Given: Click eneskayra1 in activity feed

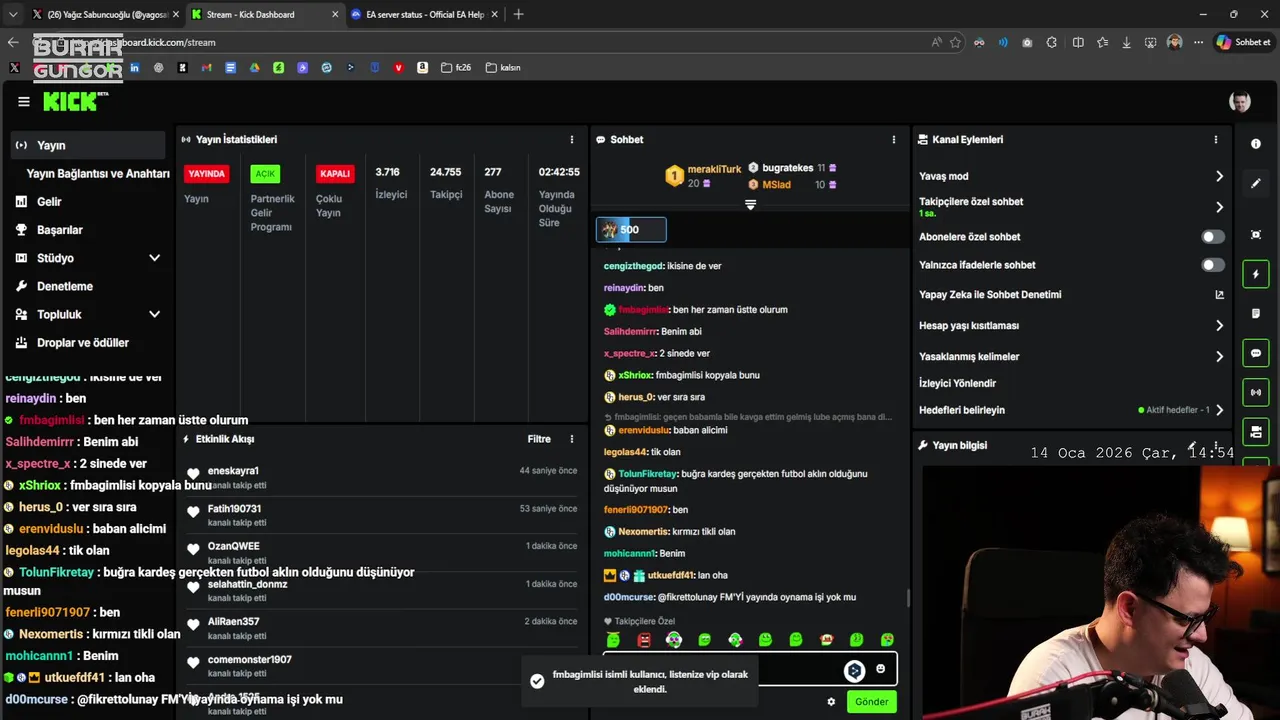Looking at the screenshot, I should pos(233,471).
